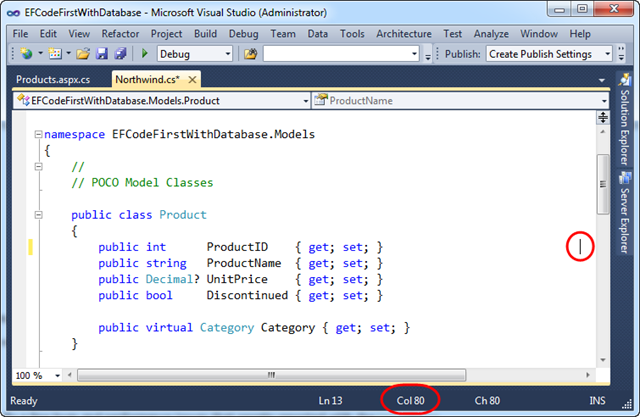Click the horizontal scrollbar left arrow
Viewport: 640px width, 417px height.
[x=70, y=375]
